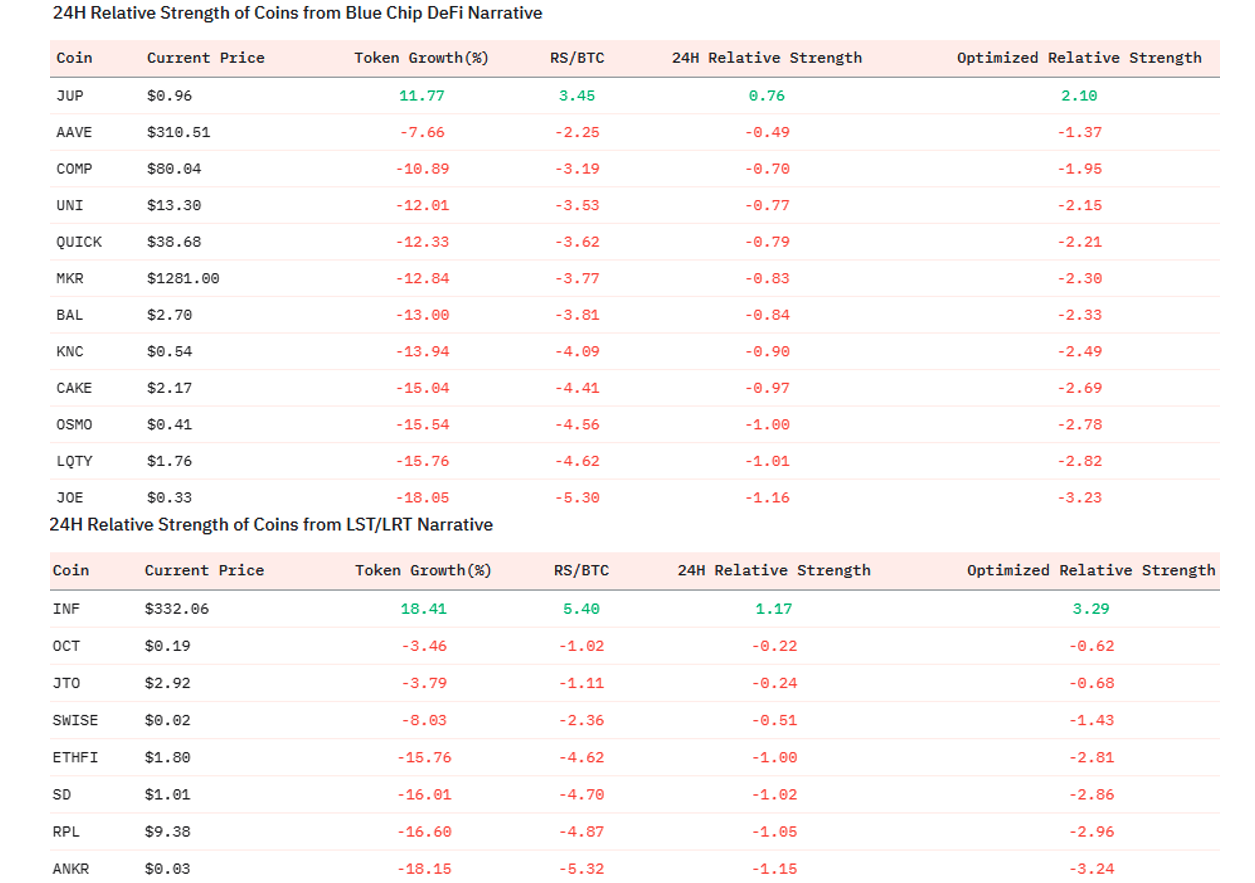Click INF RS/BTC value 5.40
Viewport: 1255px width, 883px height.
coord(582,608)
